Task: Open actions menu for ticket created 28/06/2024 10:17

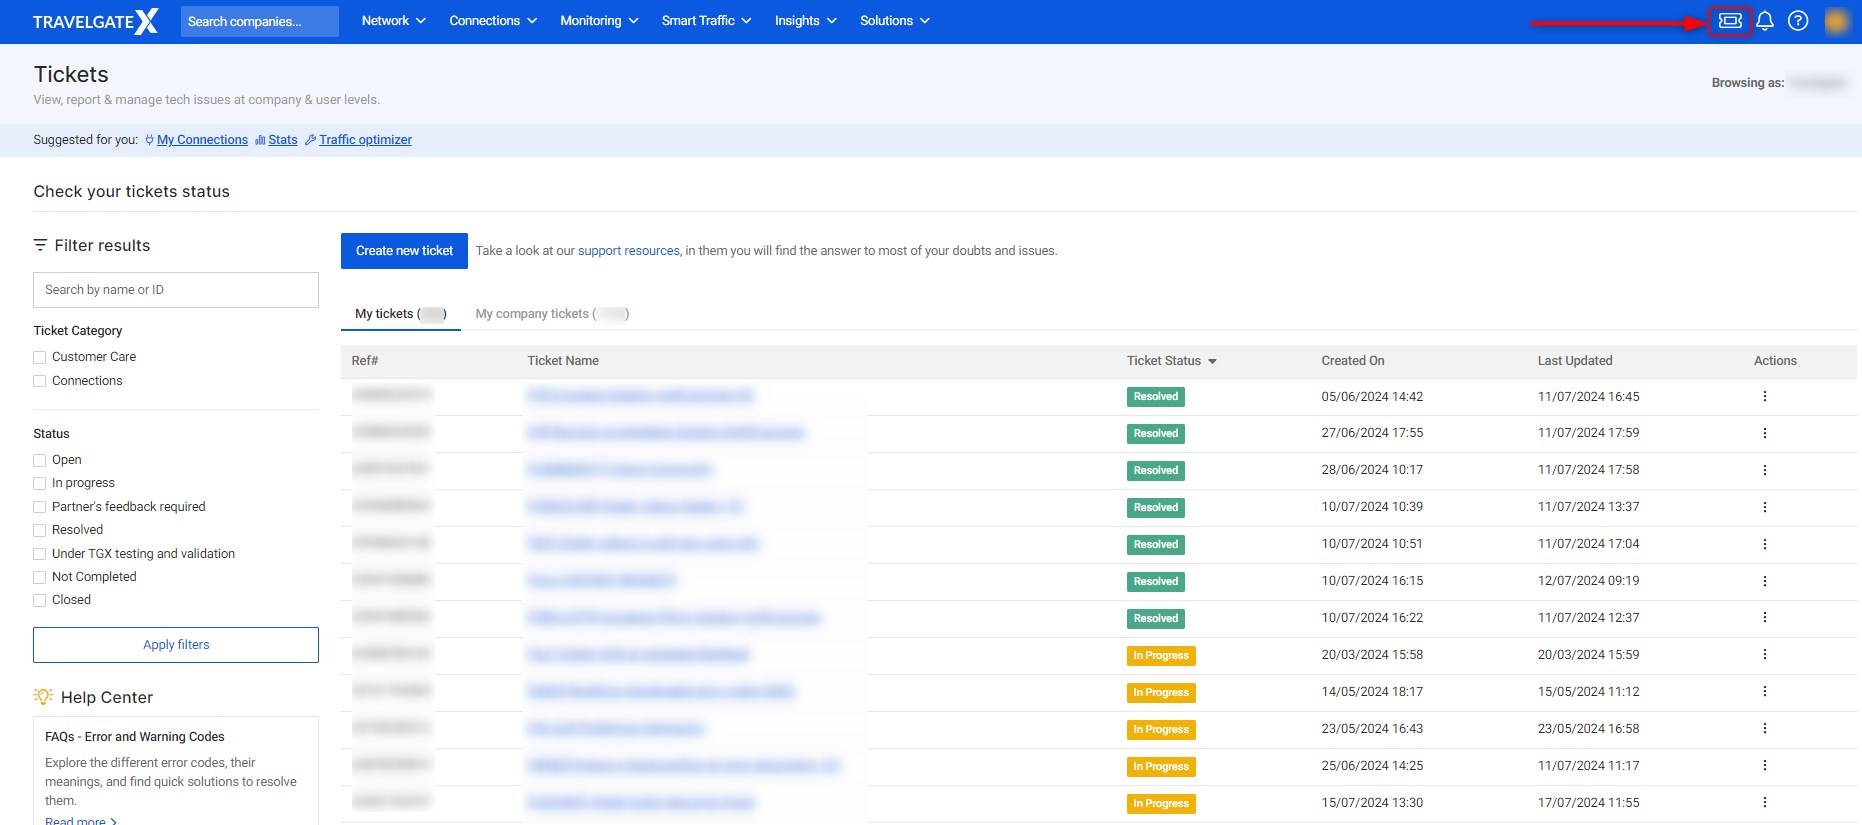Action: point(1765,470)
